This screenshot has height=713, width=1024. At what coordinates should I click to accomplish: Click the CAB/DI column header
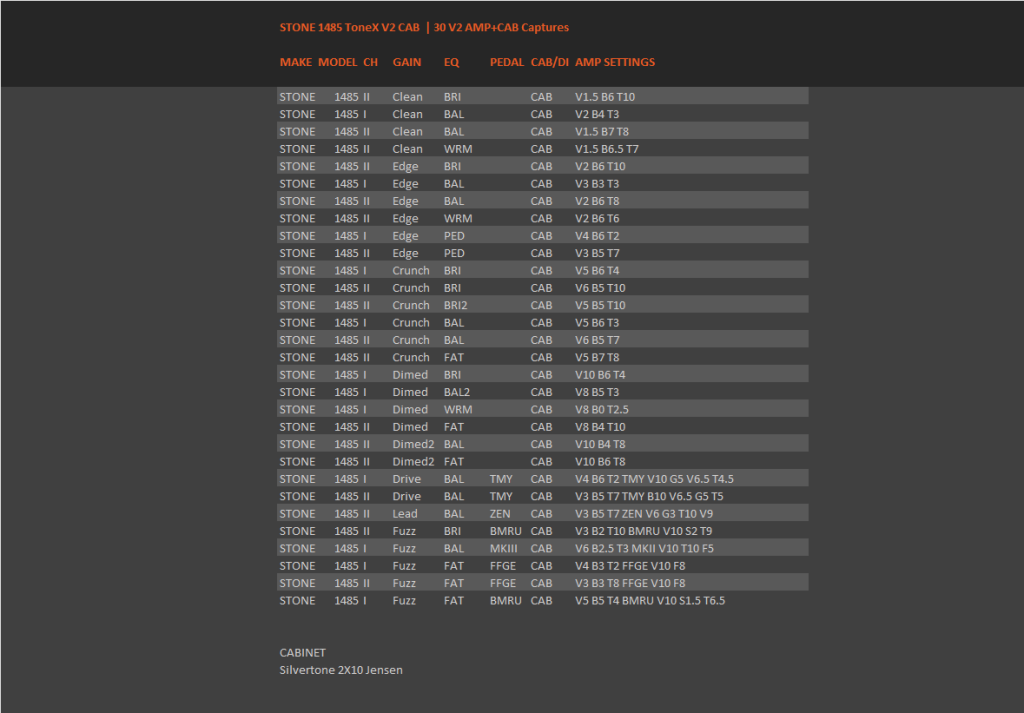coord(550,62)
